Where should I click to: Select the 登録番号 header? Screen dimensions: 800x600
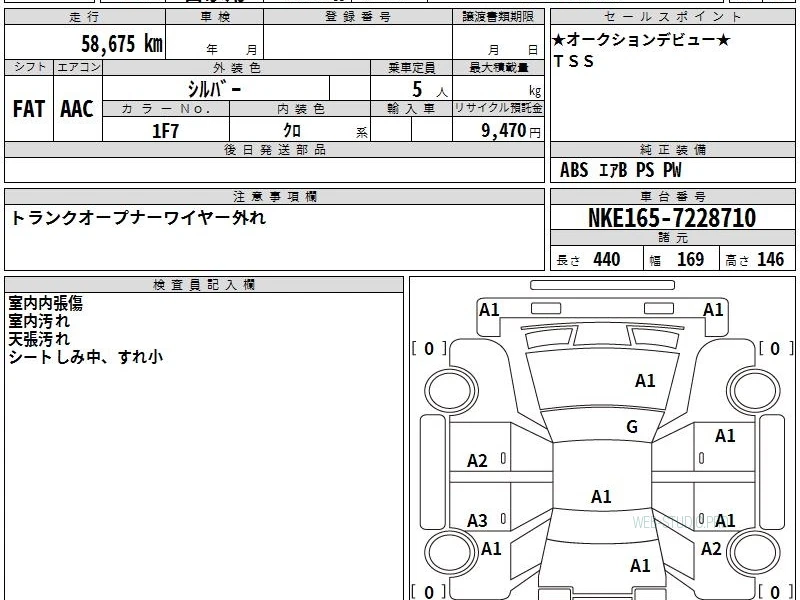click(358, 17)
